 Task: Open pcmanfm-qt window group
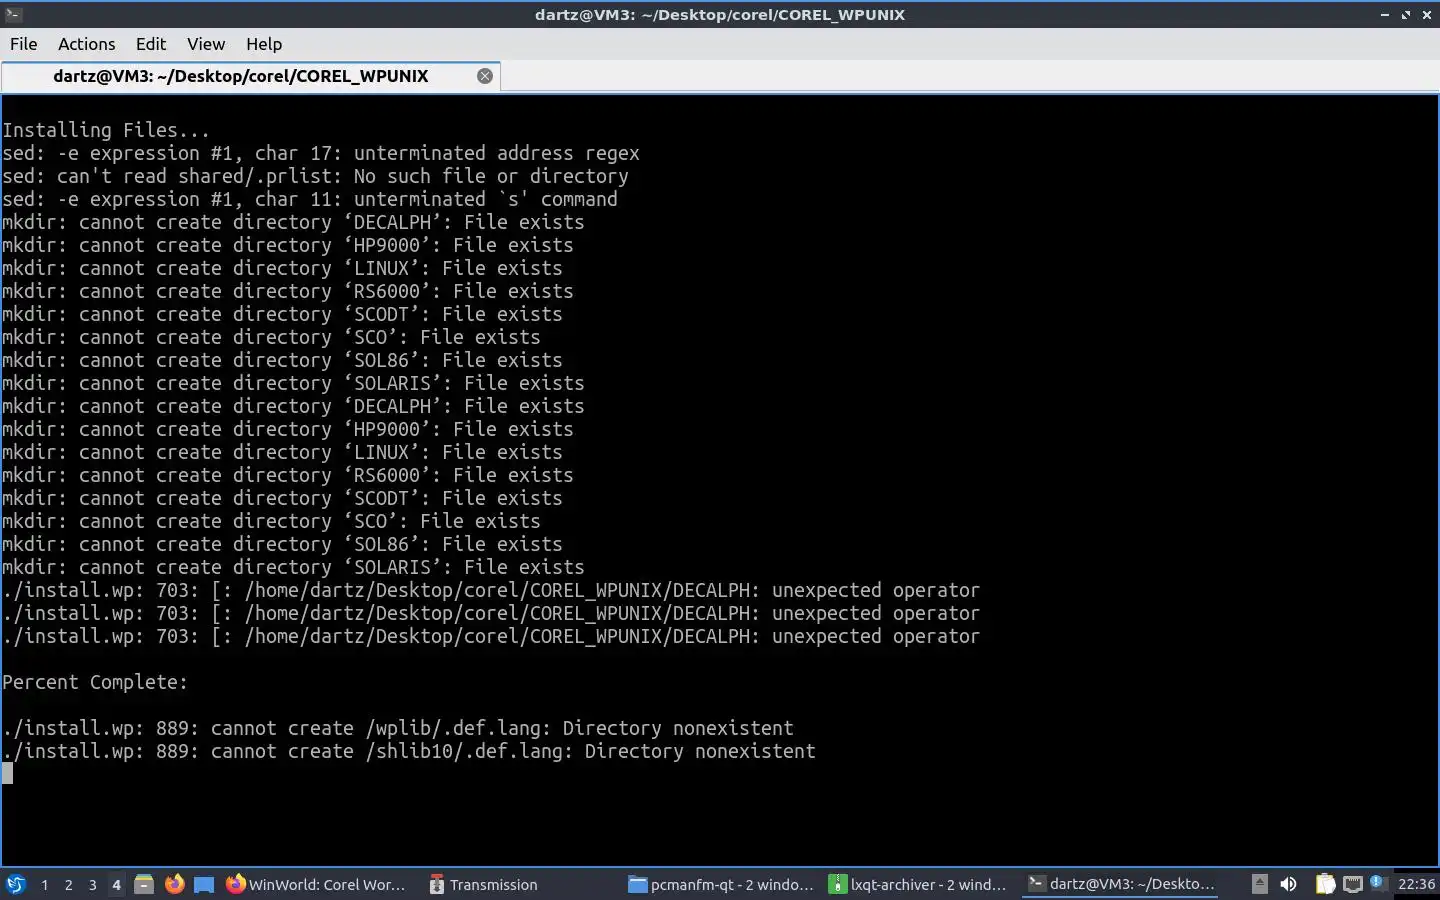721,884
